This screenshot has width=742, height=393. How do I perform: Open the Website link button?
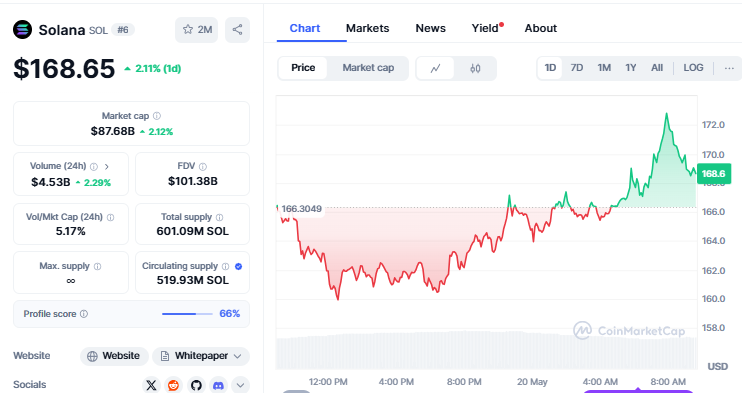(114, 356)
